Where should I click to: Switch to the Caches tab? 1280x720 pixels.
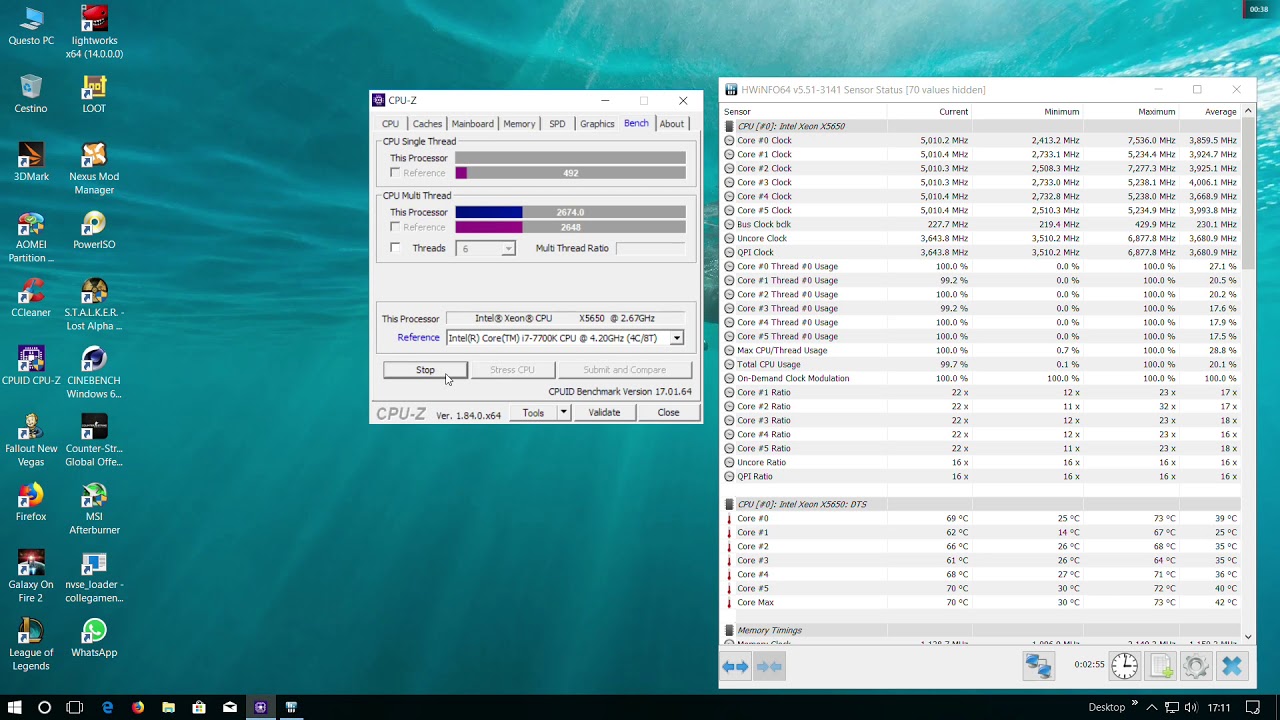[427, 124]
